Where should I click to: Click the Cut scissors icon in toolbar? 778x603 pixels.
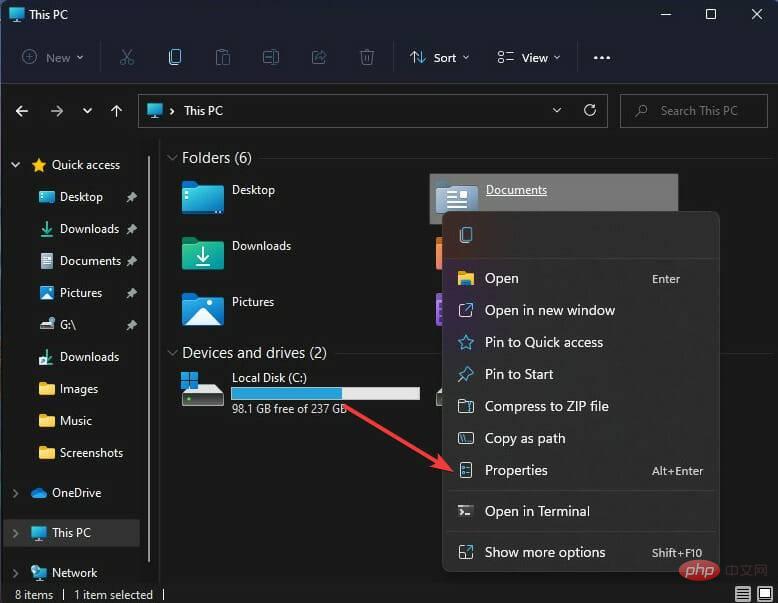pyautogui.click(x=127, y=57)
